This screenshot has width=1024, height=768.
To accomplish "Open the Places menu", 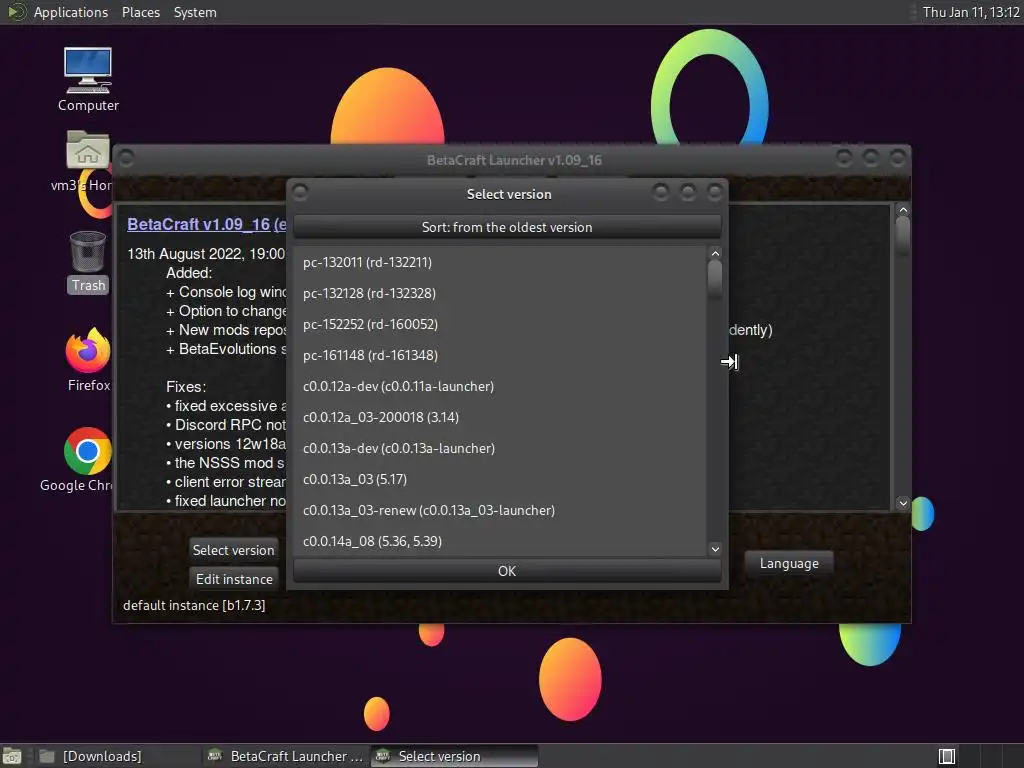I will tap(140, 12).
